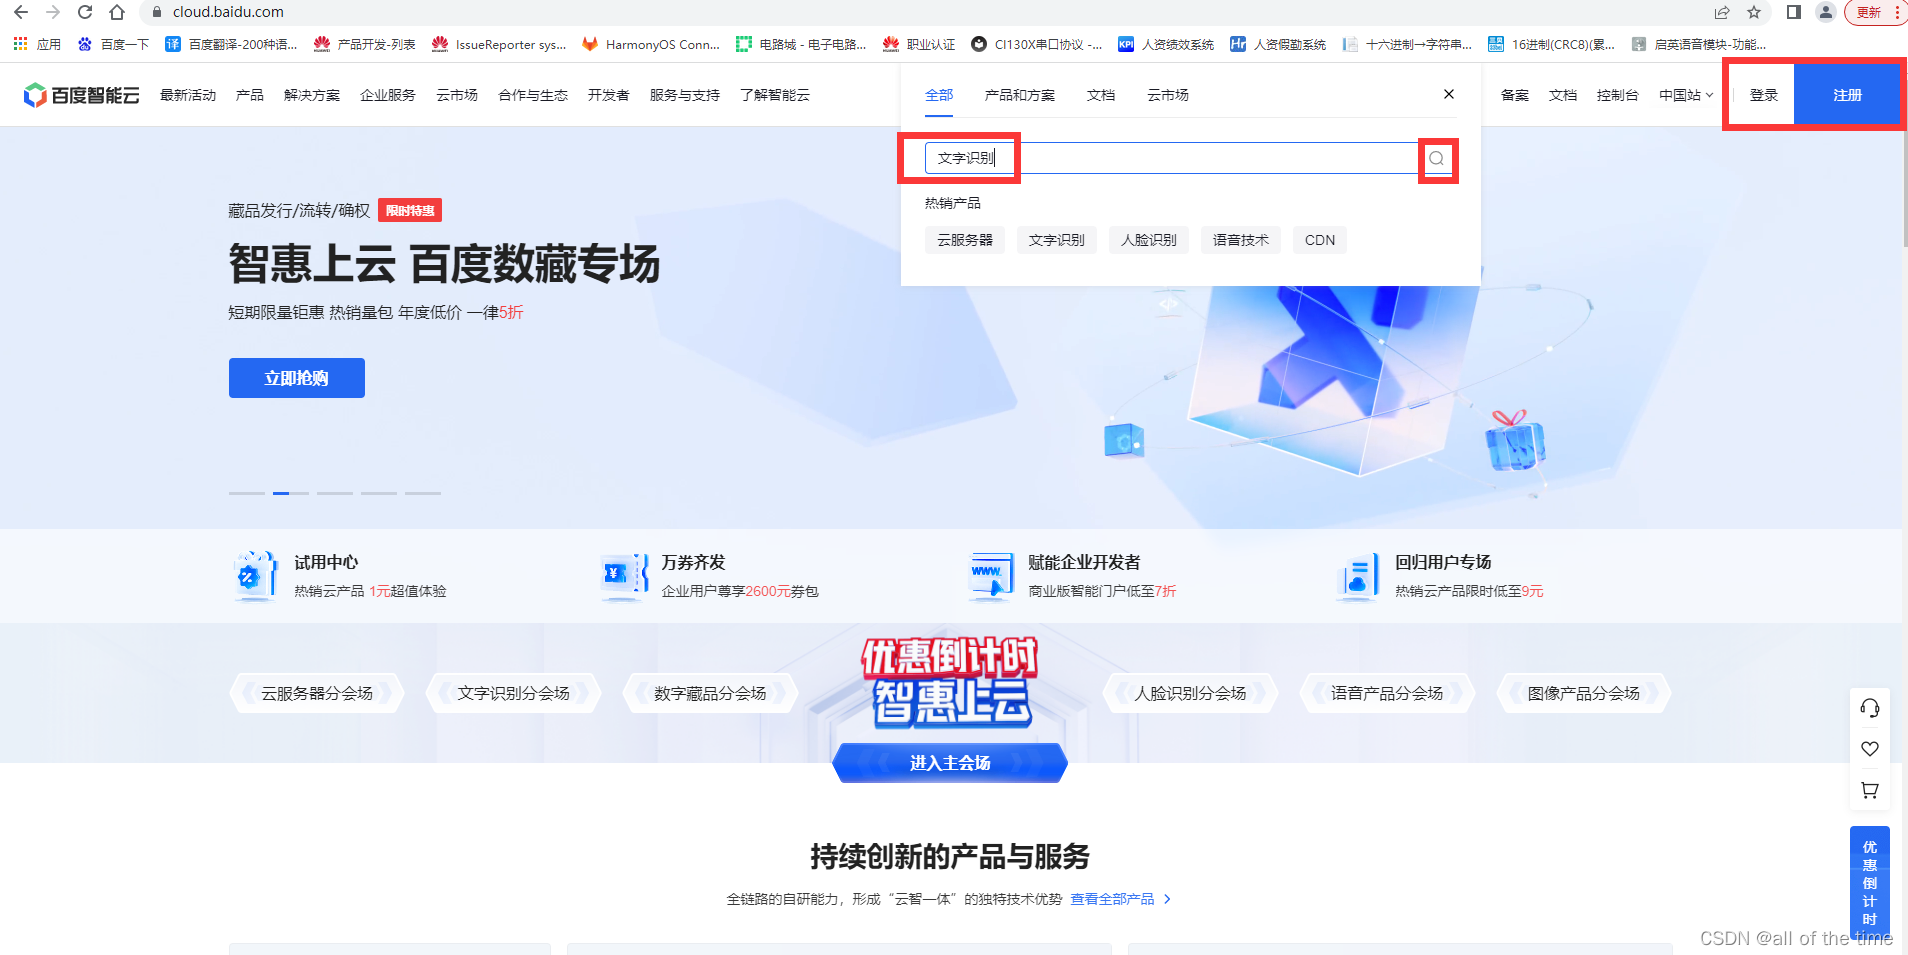Viewport: 1908px width, 955px height.
Task: Go to browser home icon
Action: click(x=117, y=12)
